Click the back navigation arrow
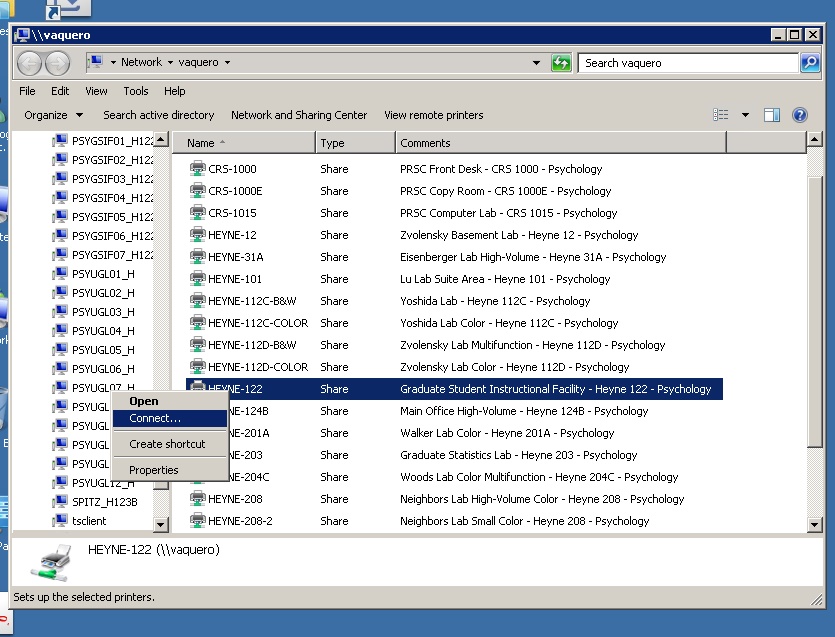The width and height of the screenshot is (835, 637). [x=30, y=63]
